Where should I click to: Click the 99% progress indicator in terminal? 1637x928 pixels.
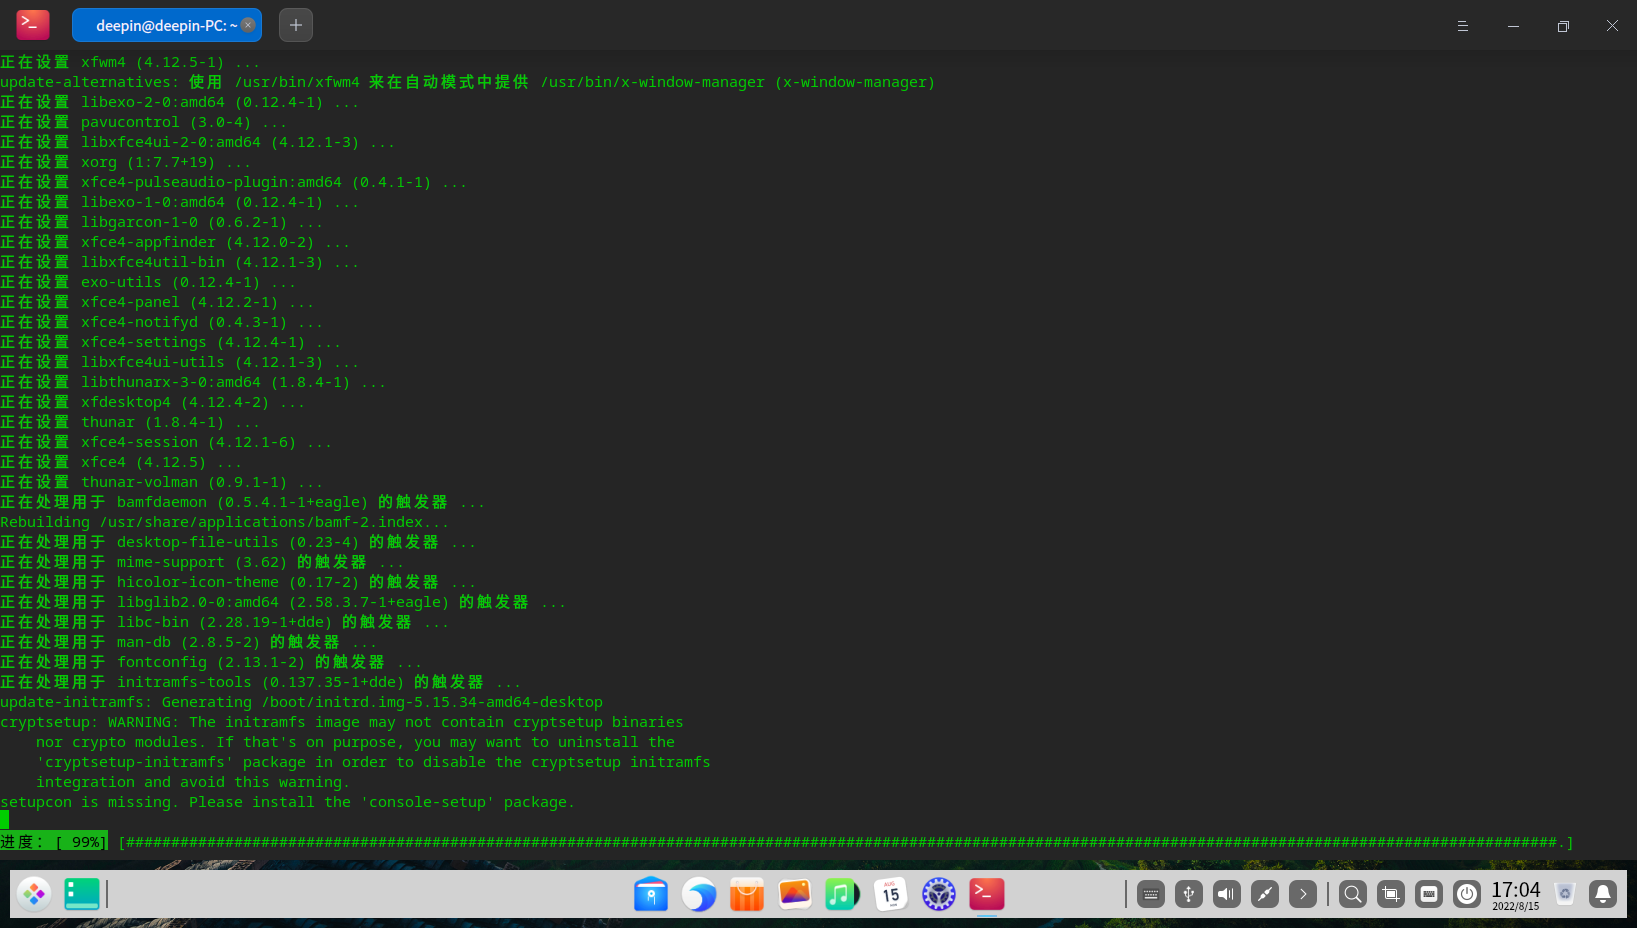54,842
